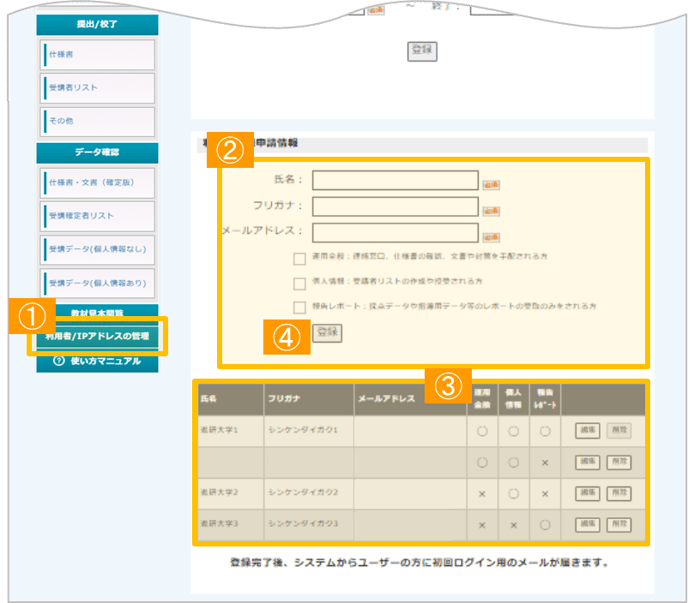Focus the 氏名 text input field
This screenshot has height=603, width=688.
[x=395, y=180]
